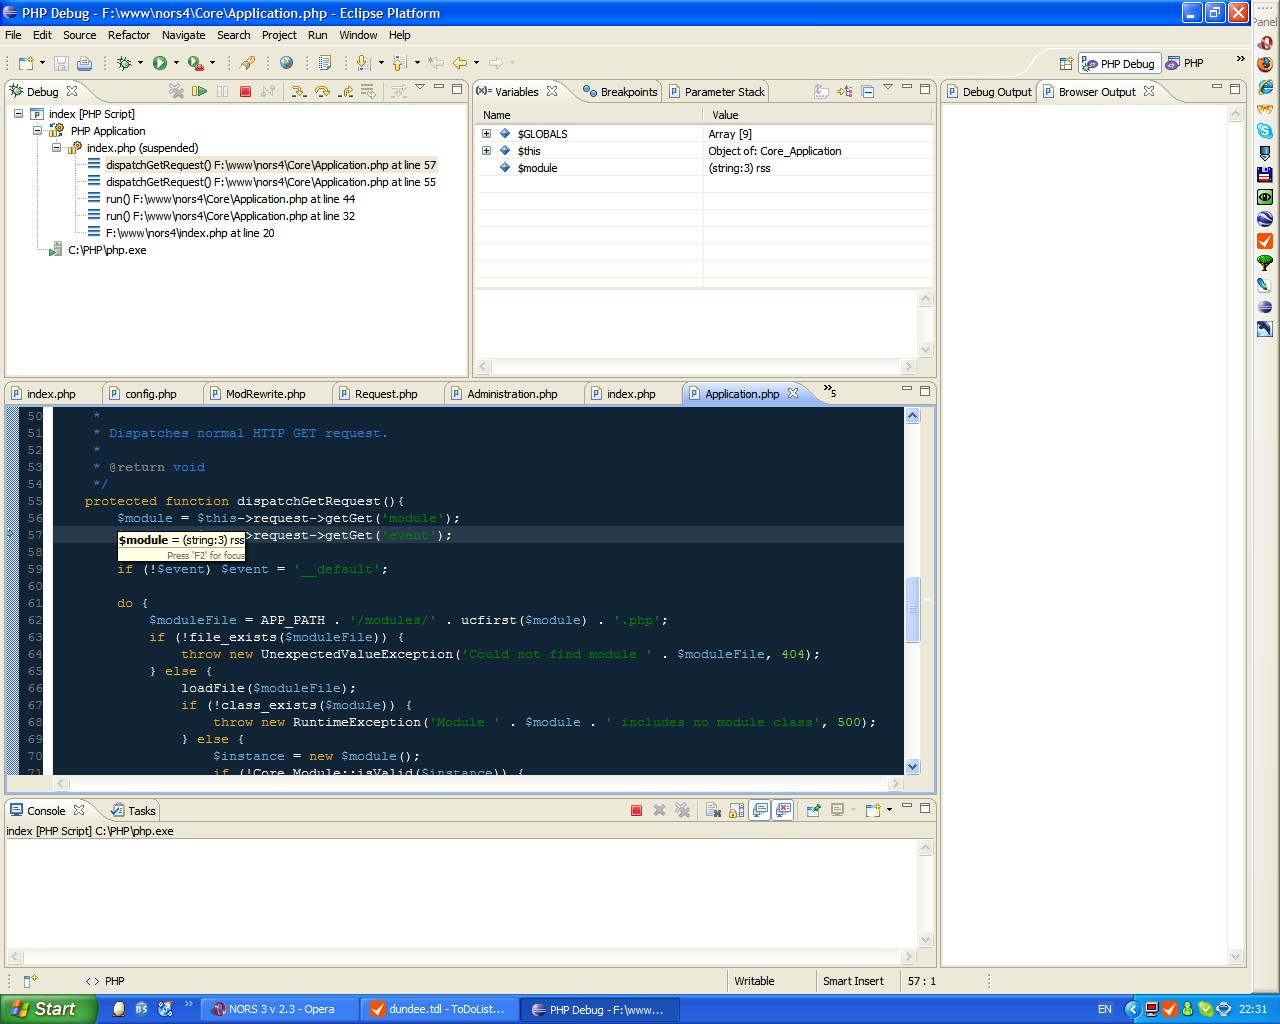Clear the Console output
The image size is (1280, 1024).
pos(713,810)
